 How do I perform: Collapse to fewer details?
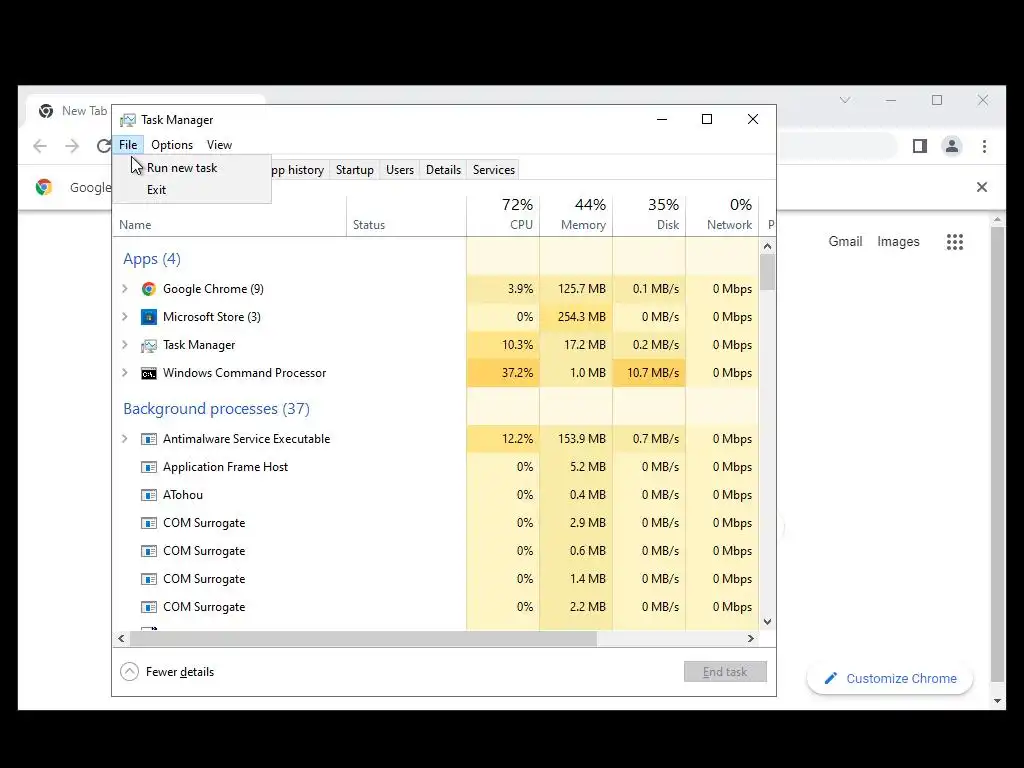point(167,672)
